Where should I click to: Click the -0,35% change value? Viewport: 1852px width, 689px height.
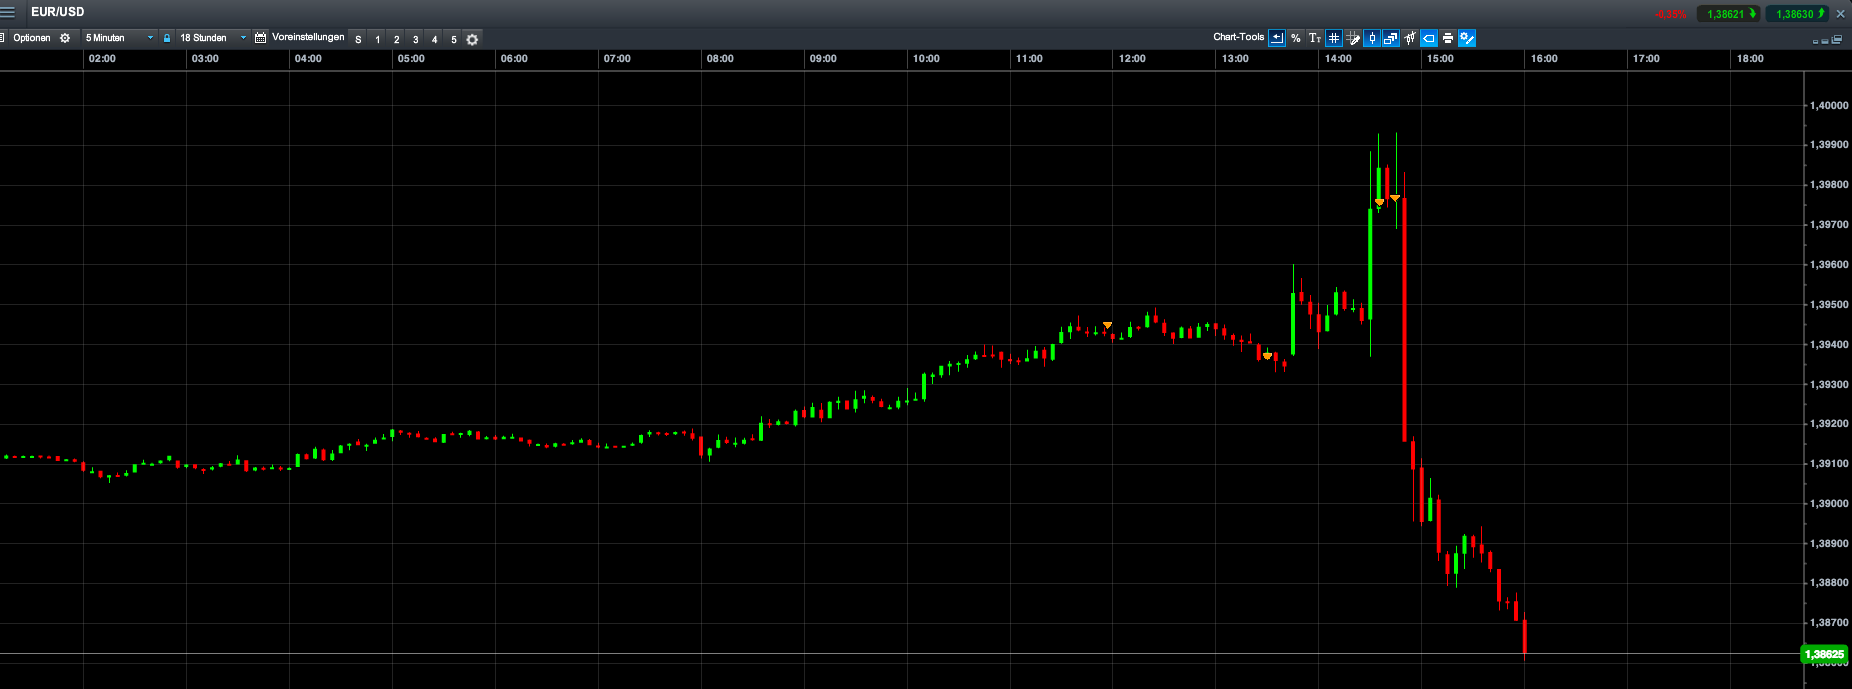pos(1670,14)
